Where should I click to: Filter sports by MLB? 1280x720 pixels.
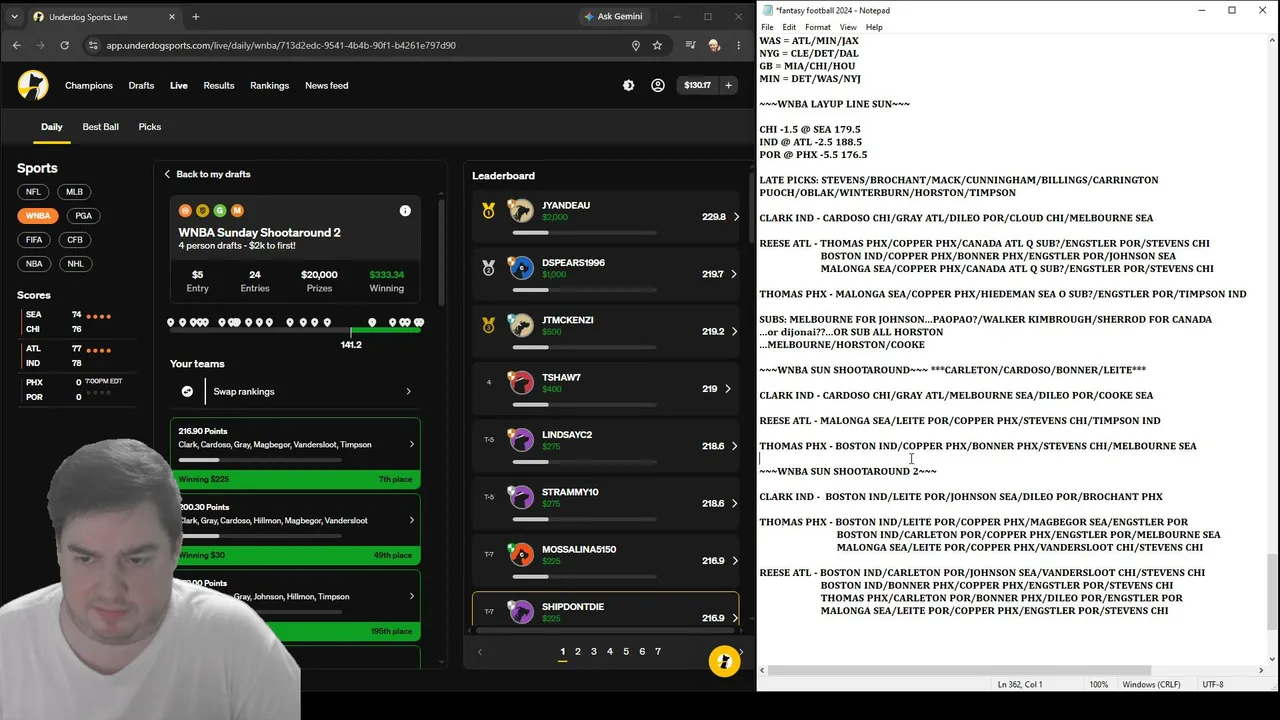point(75,192)
